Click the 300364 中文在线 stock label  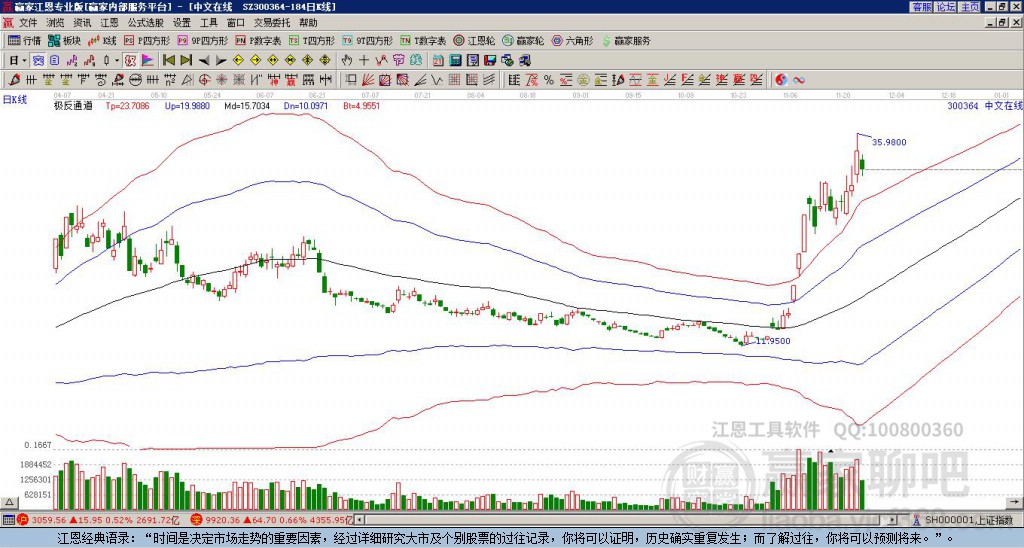(x=985, y=105)
